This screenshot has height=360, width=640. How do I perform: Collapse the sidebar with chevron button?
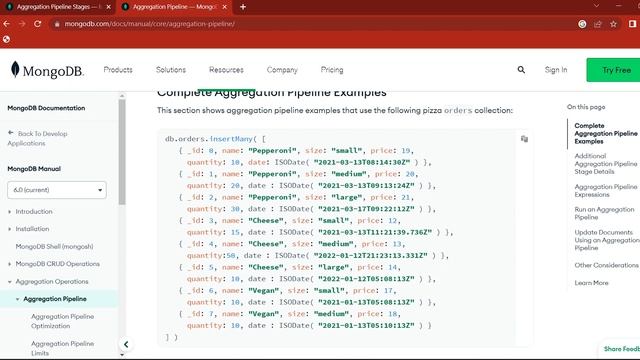[x=126, y=344]
